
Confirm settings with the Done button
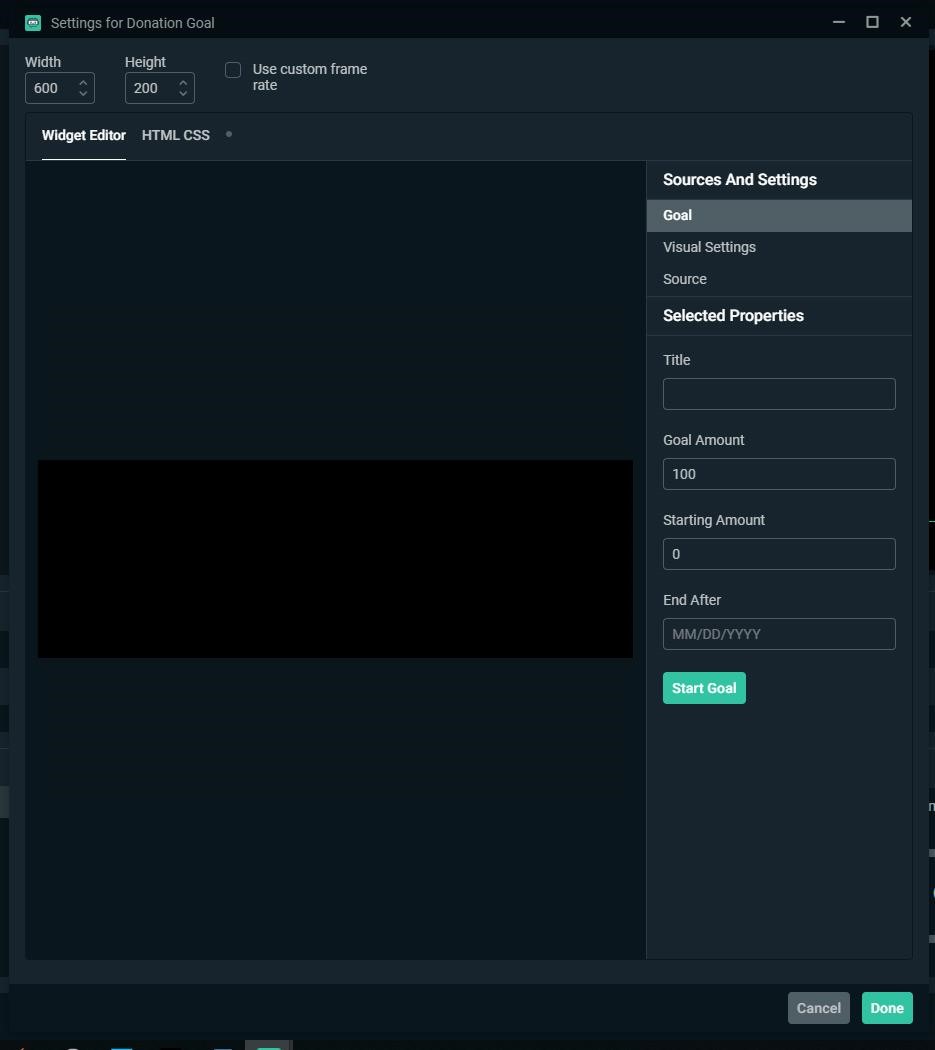[886, 1008]
